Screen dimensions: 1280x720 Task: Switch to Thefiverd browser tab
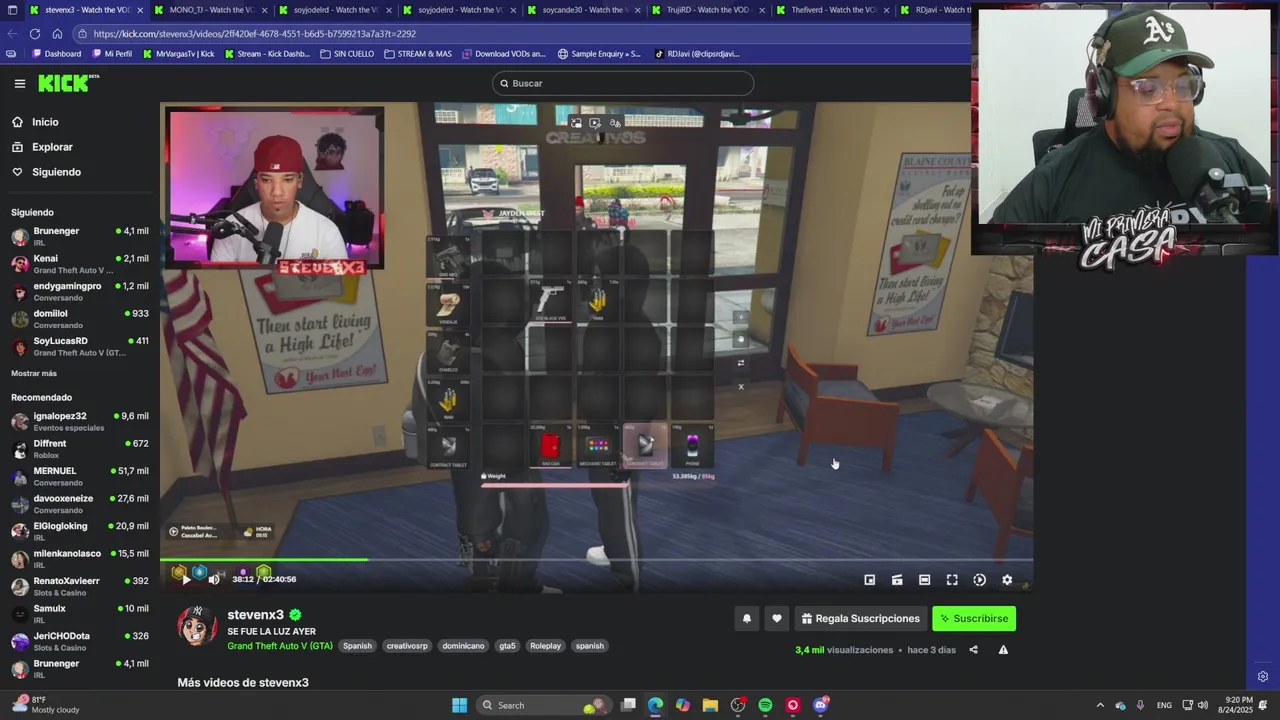tap(831, 10)
